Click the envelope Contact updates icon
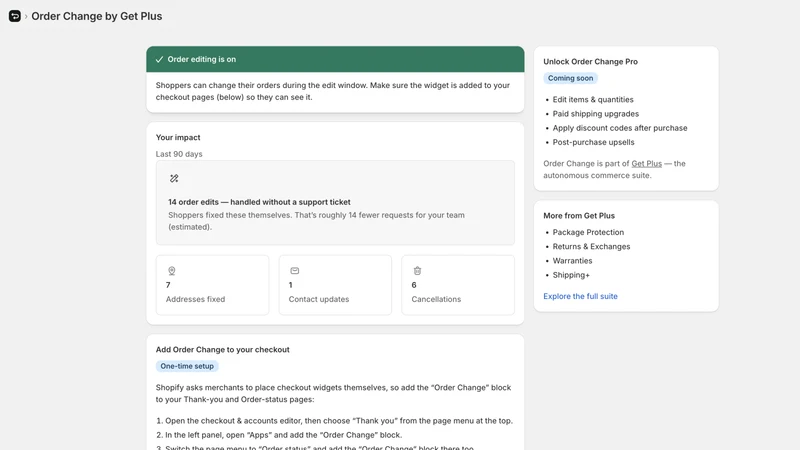Screen dimensions: 800x450 (294, 271)
